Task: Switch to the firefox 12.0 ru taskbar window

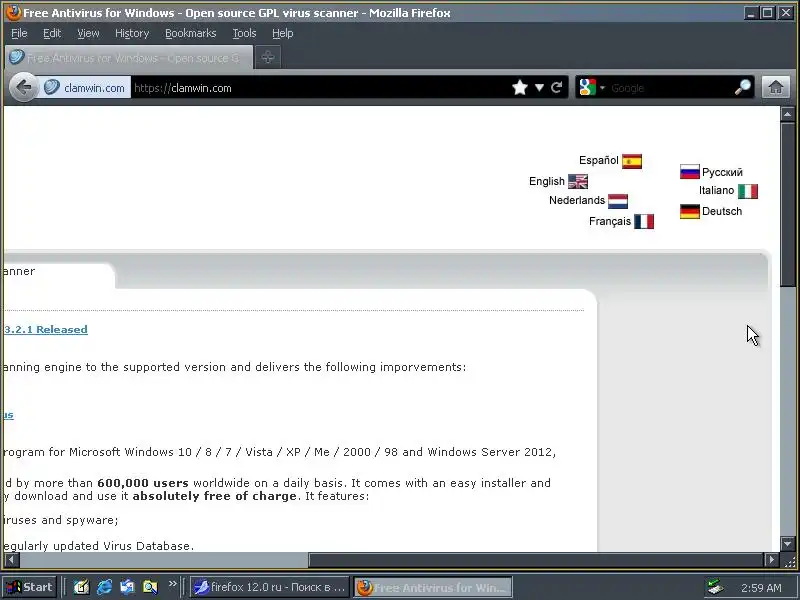Action: pos(270,587)
